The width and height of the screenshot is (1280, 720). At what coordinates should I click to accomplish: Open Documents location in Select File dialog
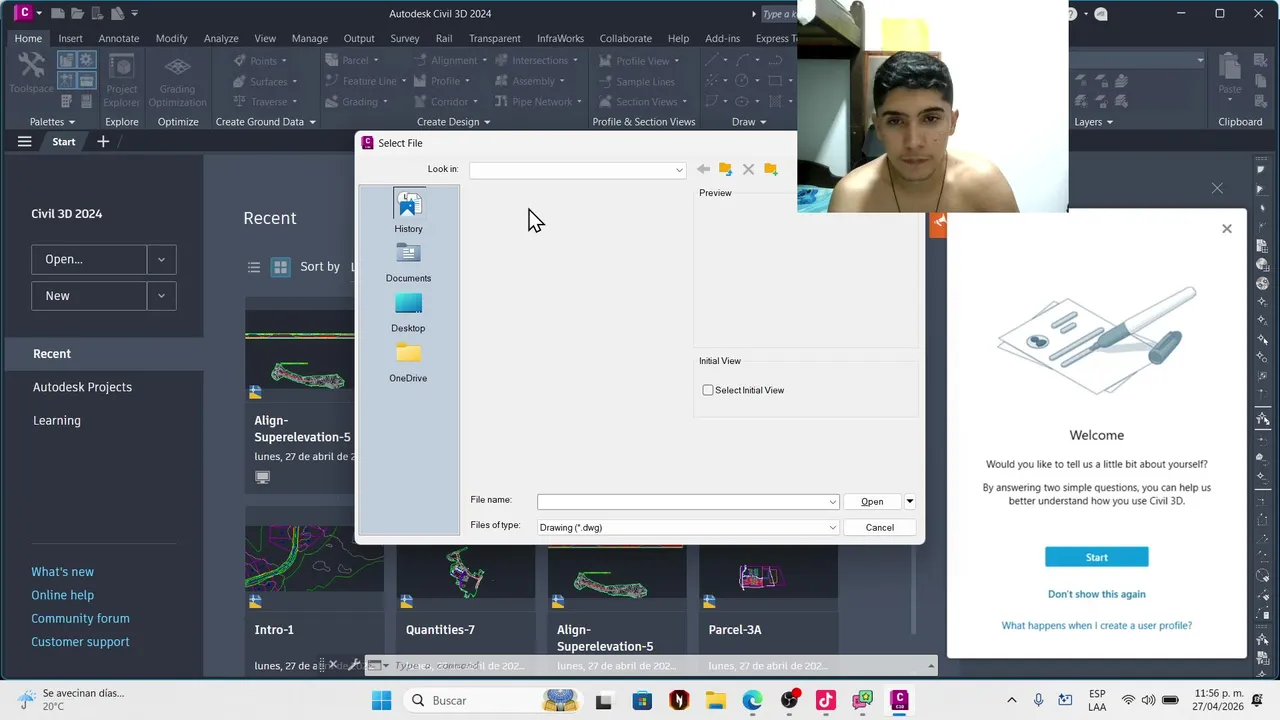coord(408,263)
